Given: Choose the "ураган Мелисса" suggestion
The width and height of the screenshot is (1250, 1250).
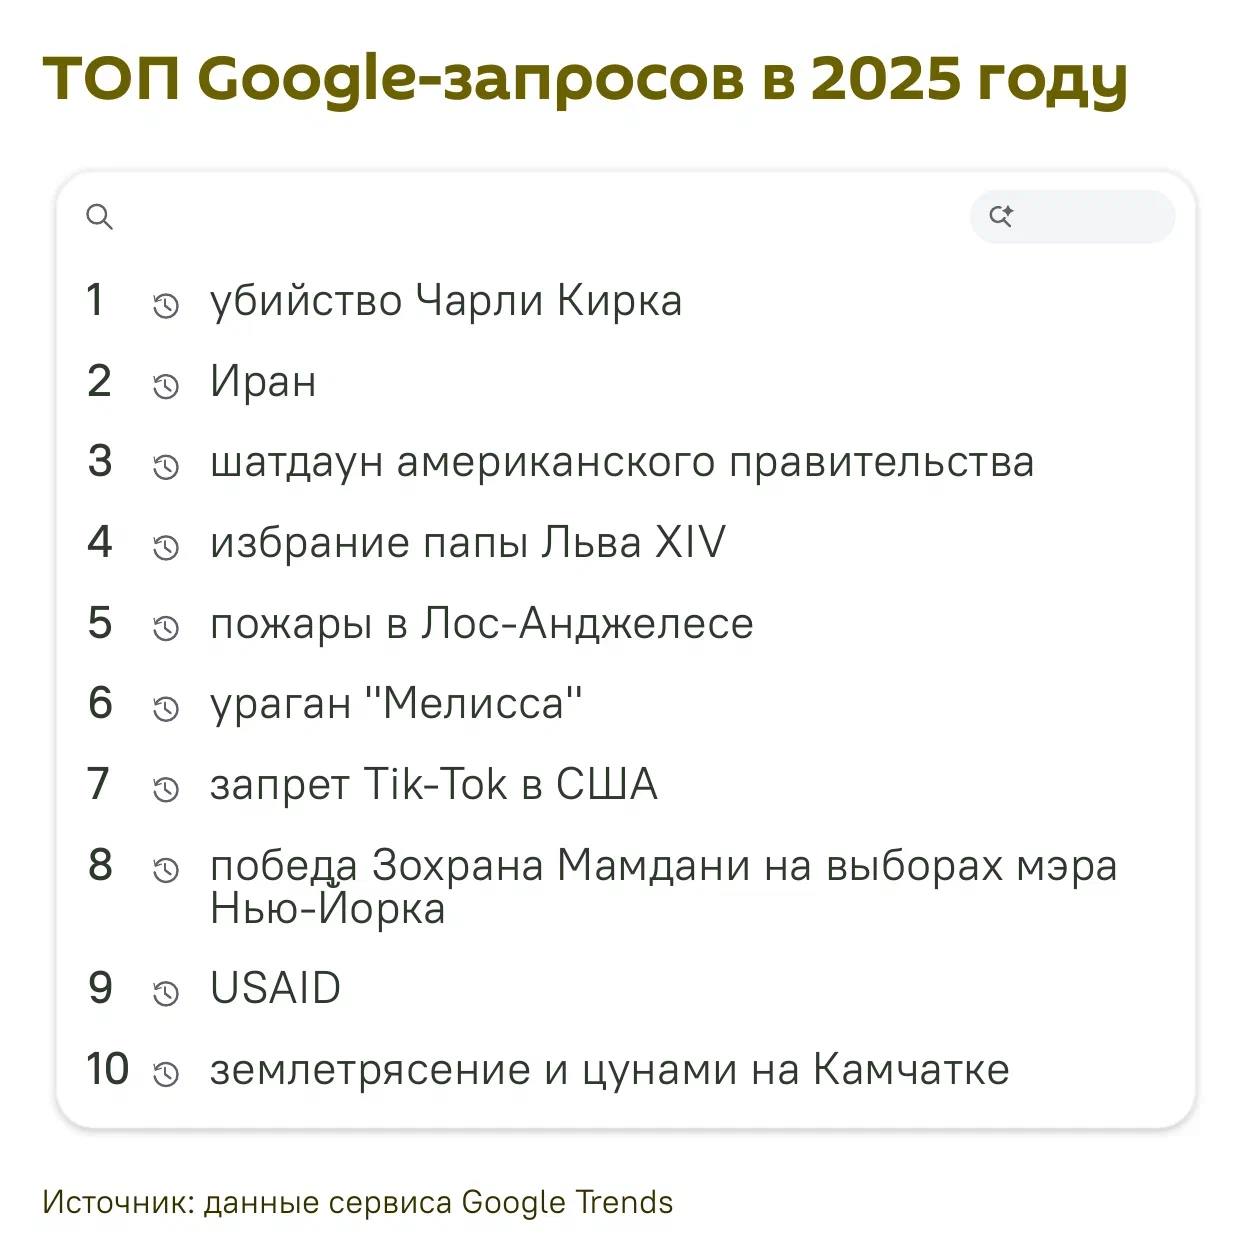Looking at the screenshot, I should tap(396, 704).
